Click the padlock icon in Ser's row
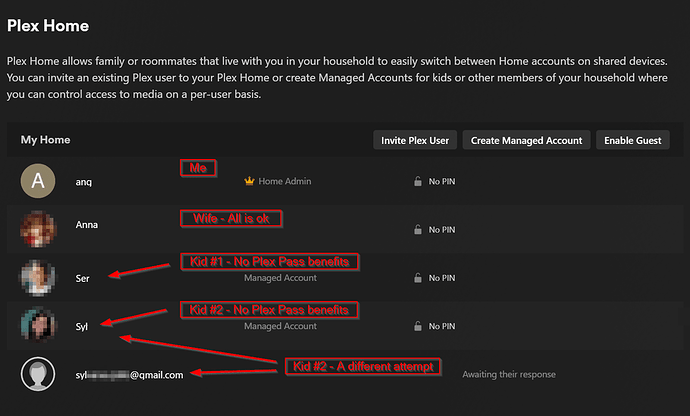 418,278
